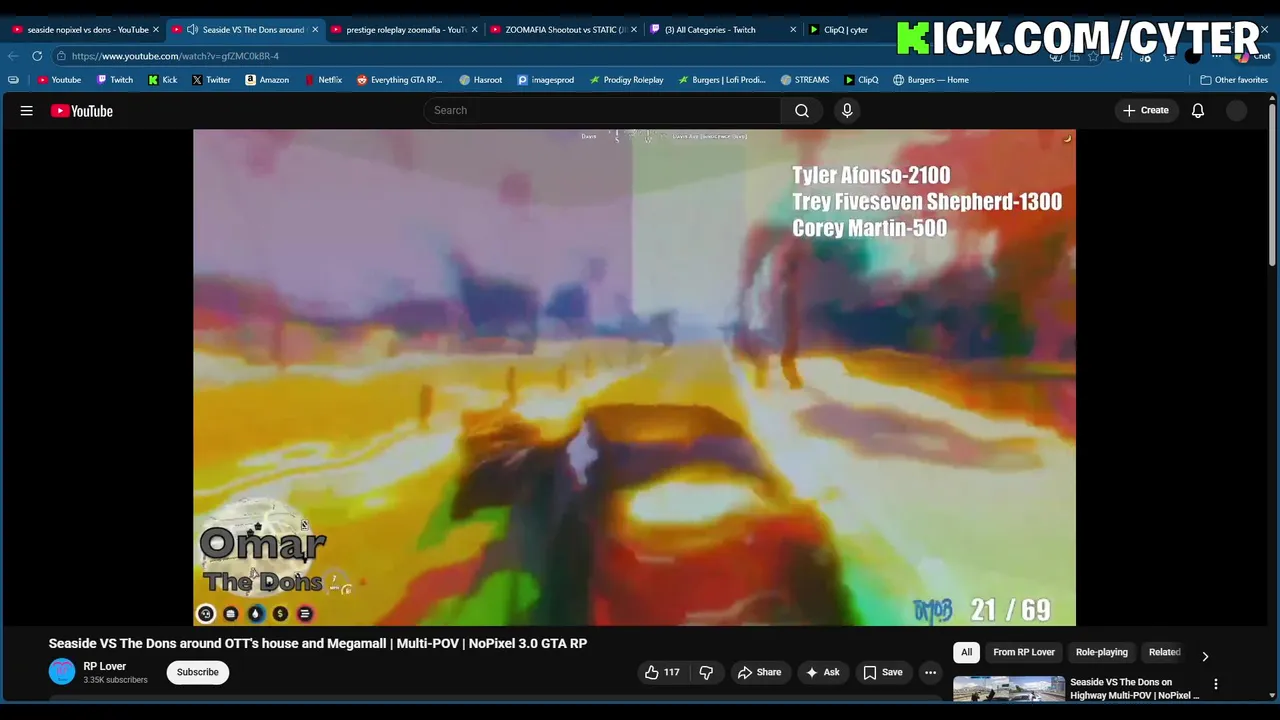Open the Amazon bookmark
Image resolution: width=1280 pixels, height=720 pixels.
pyautogui.click(x=267, y=80)
